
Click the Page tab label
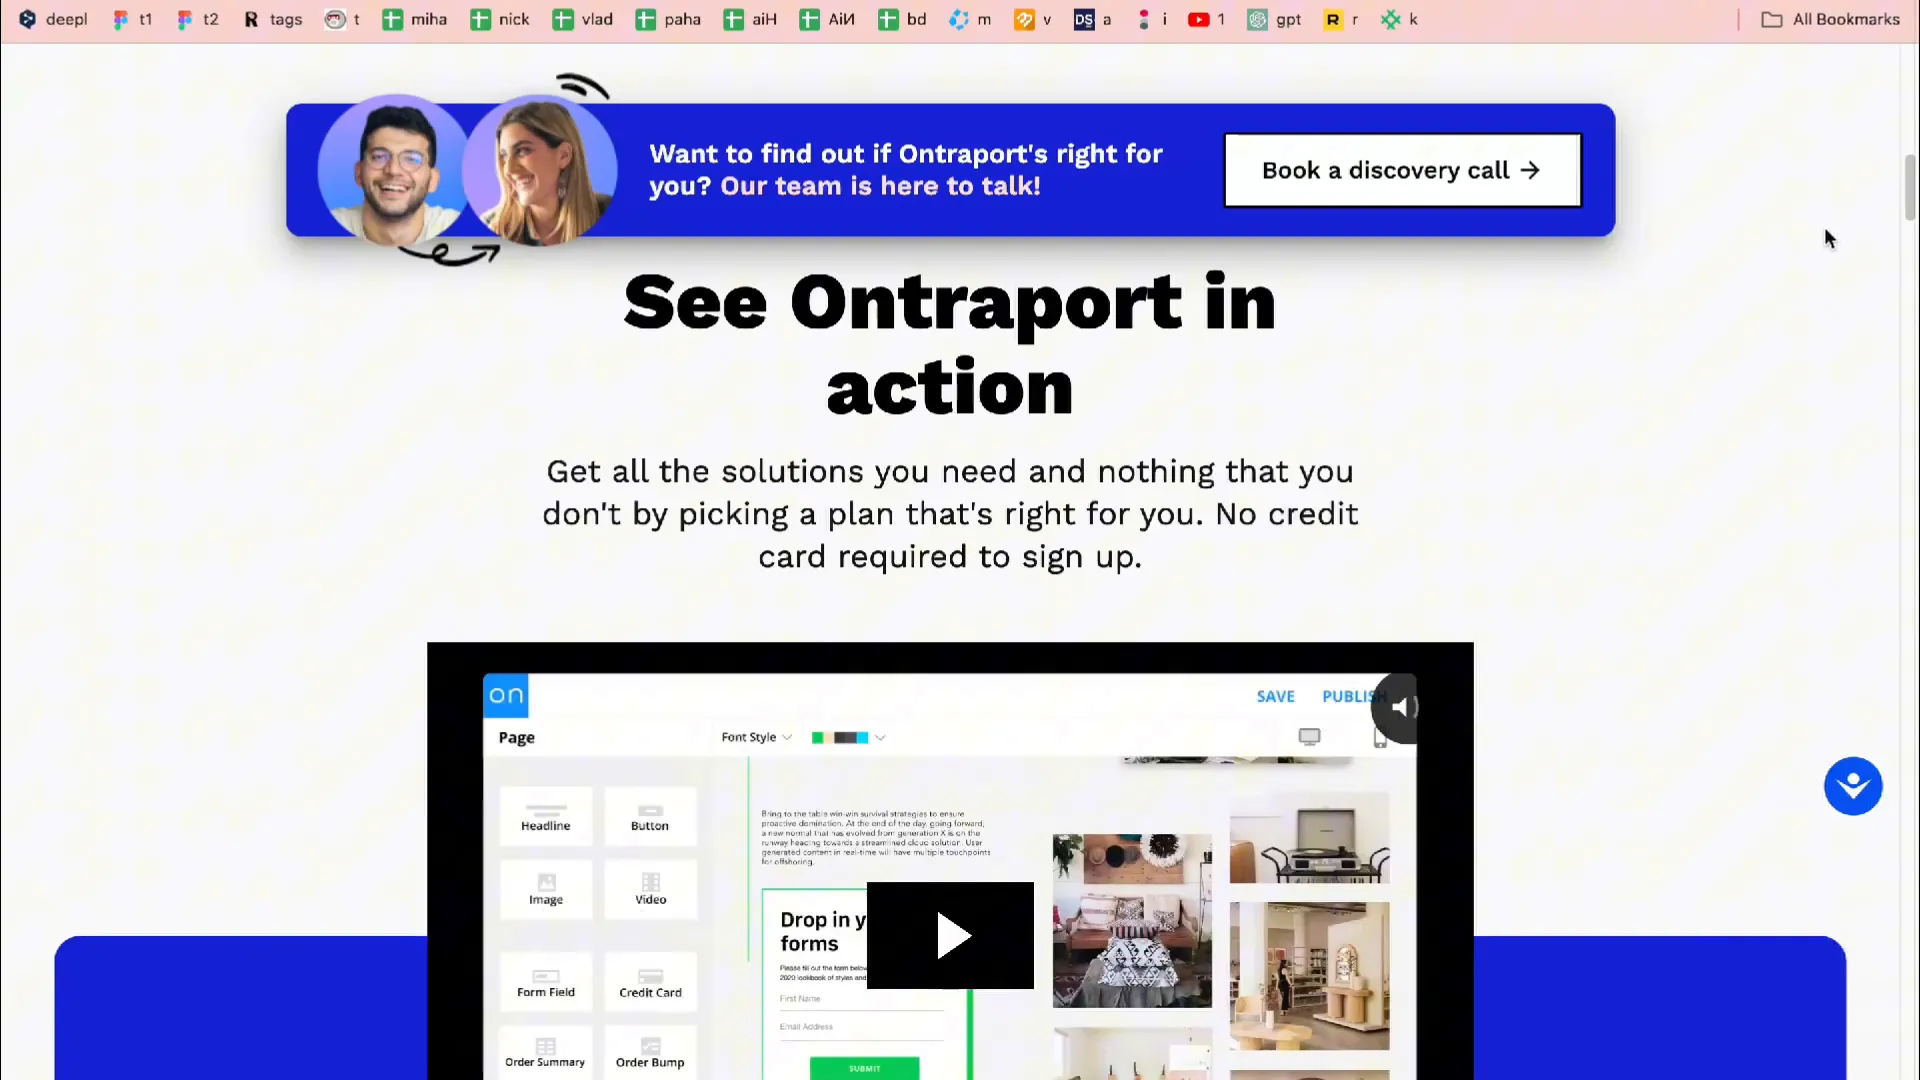click(516, 737)
